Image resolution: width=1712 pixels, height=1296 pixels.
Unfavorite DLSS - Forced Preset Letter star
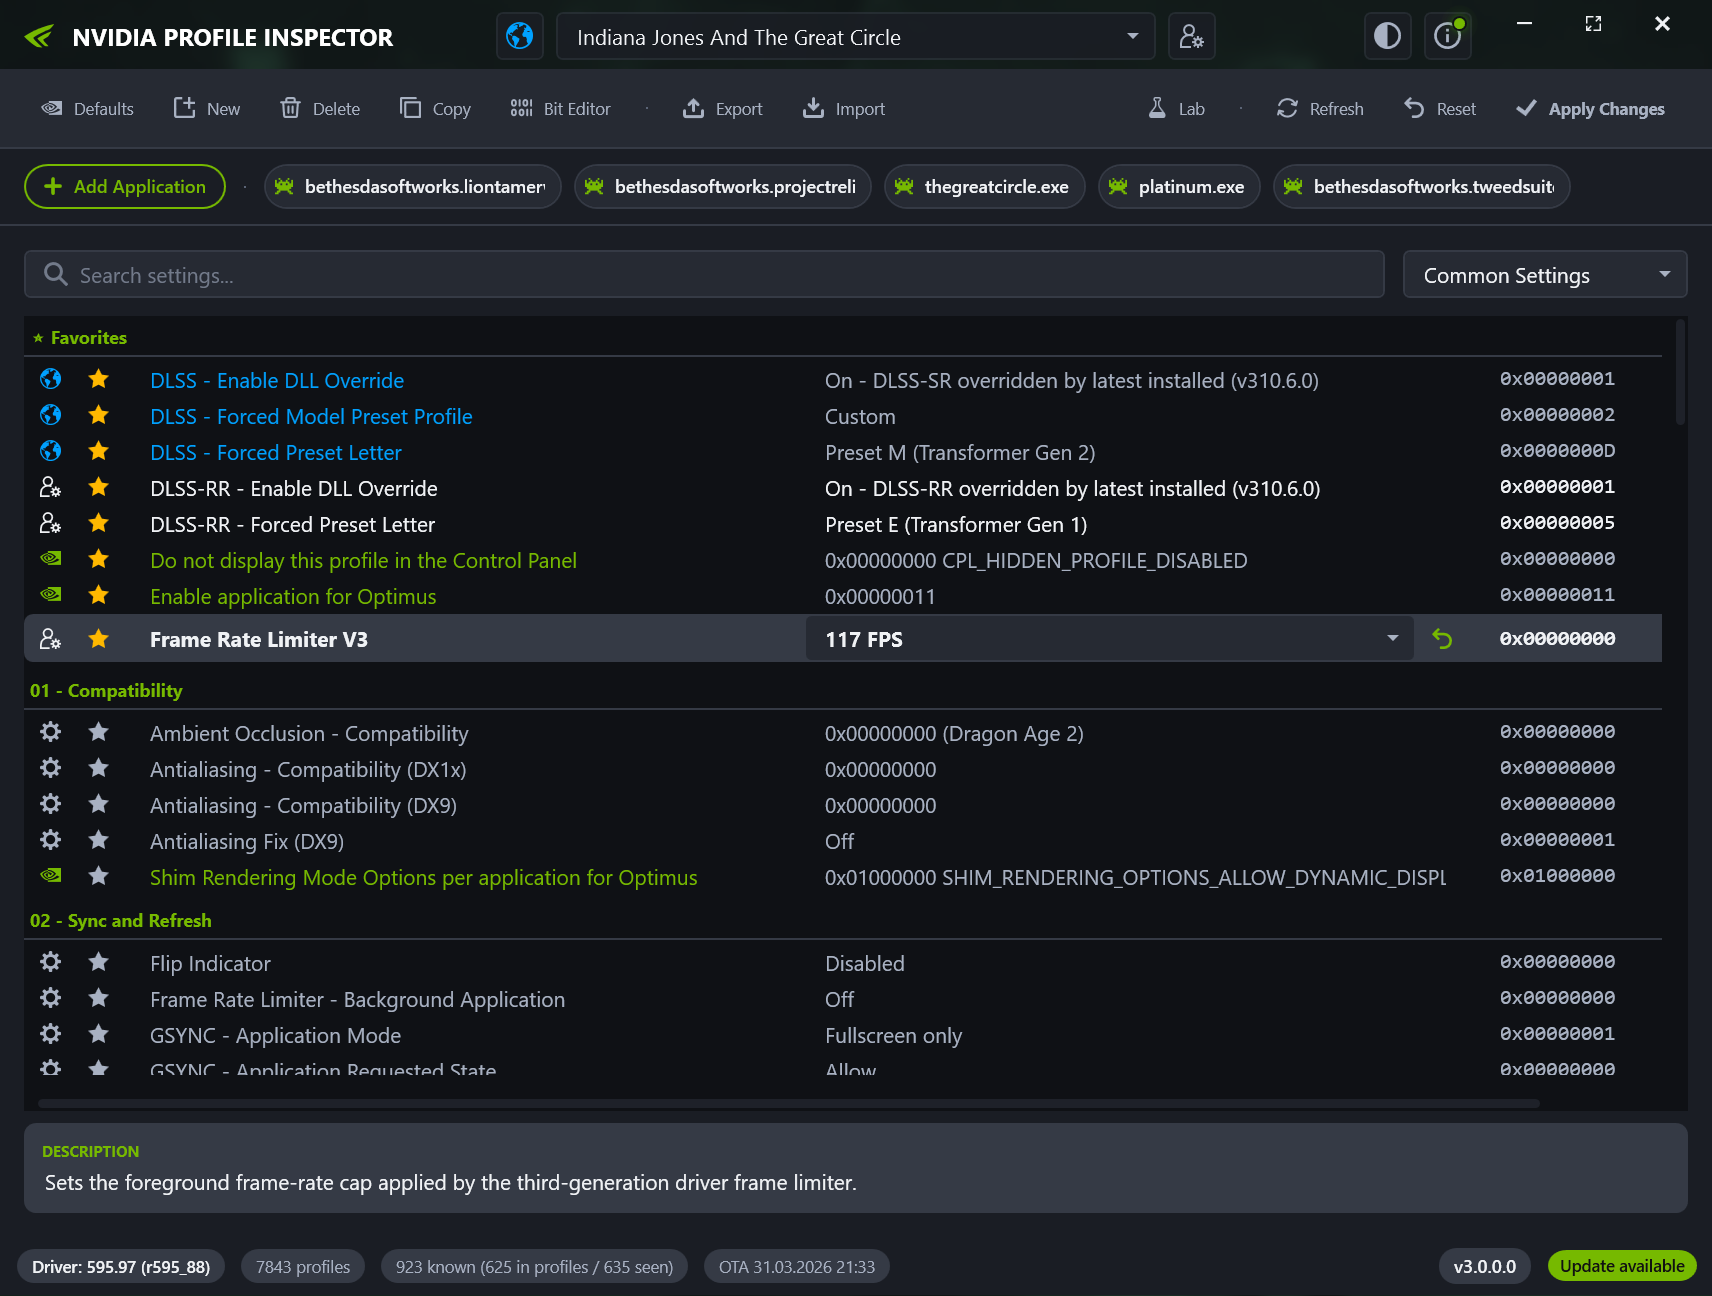click(x=98, y=451)
